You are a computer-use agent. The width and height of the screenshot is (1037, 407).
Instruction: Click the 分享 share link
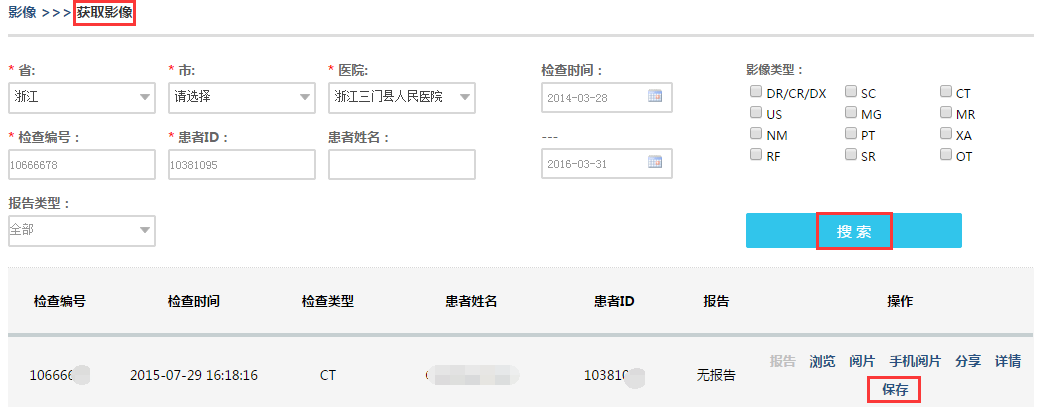point(968,361)
